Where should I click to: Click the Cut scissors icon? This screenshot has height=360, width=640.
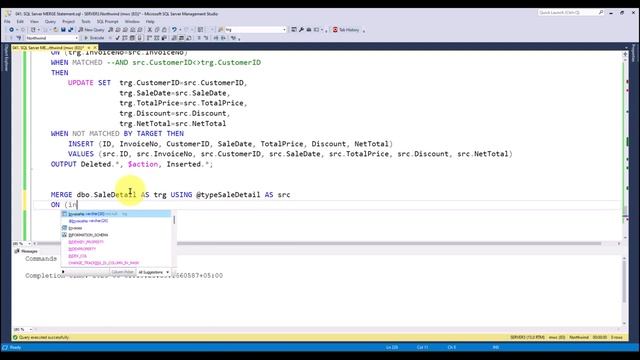click(x=150, y=30)
